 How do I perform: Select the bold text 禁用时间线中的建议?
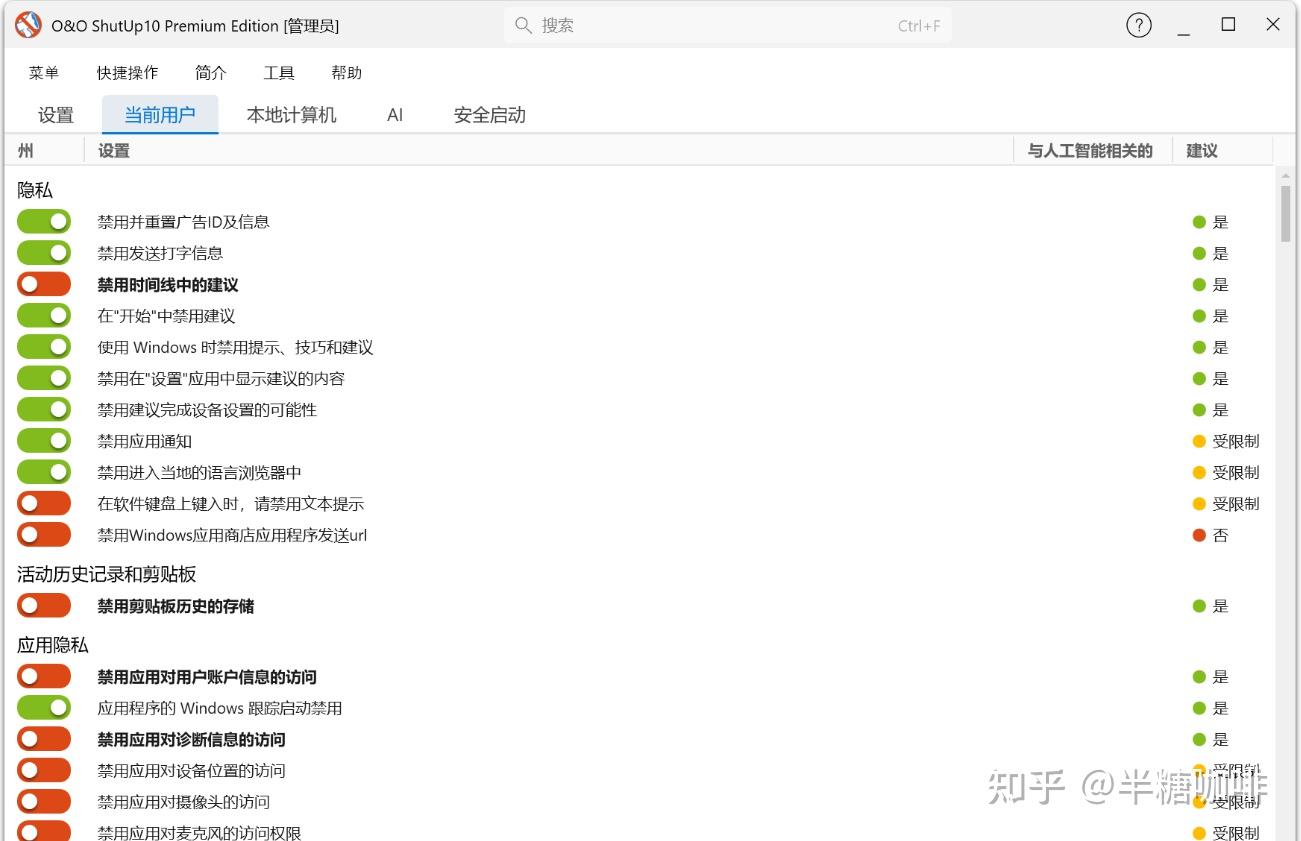click(168, 285)
